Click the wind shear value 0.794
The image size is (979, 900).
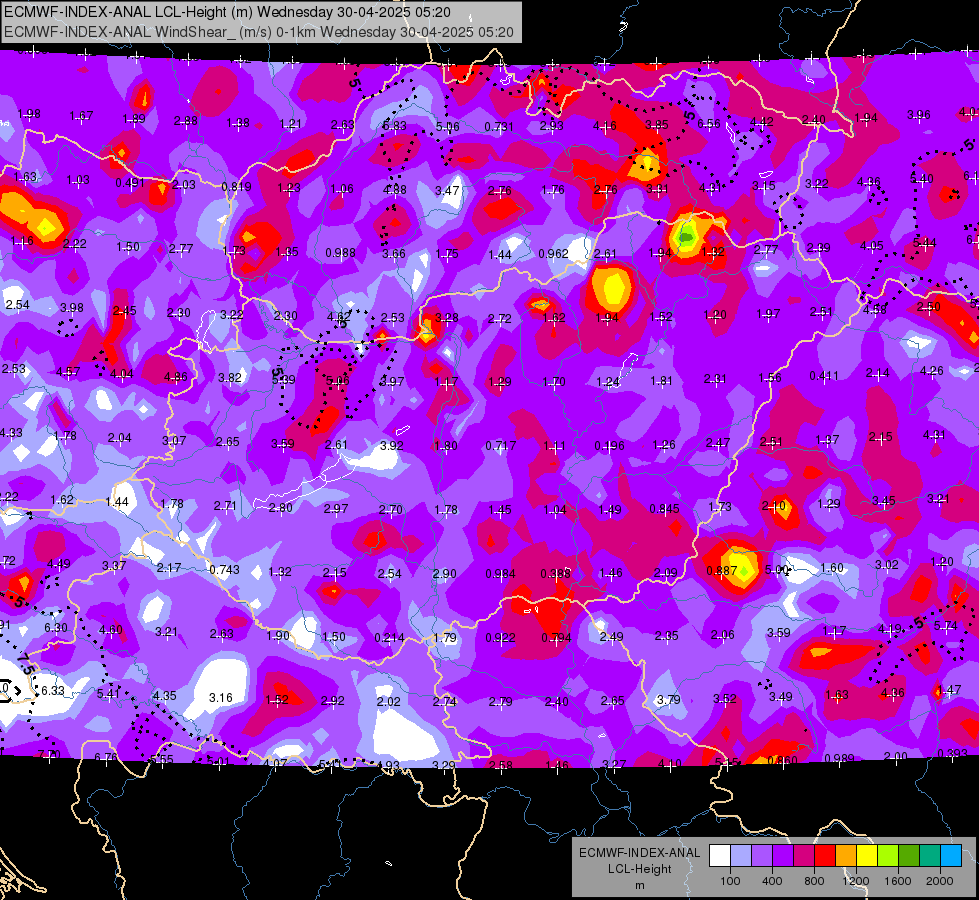tap(556, 638)
